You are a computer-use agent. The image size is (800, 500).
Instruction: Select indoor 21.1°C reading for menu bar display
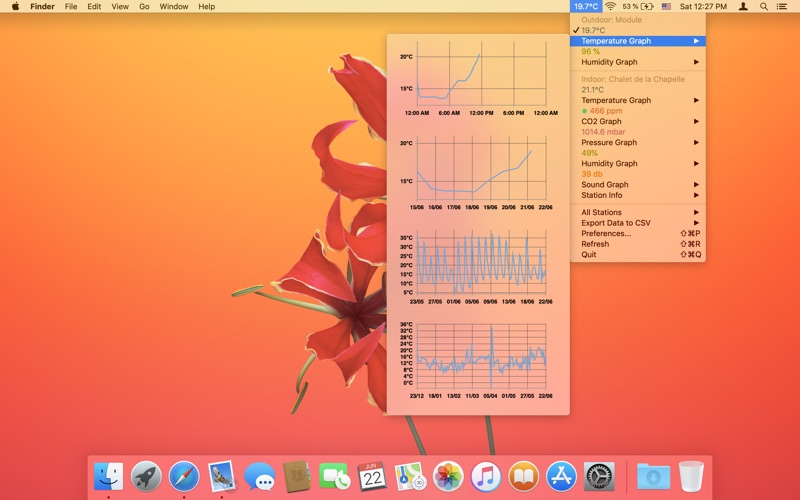pos(600,89)
